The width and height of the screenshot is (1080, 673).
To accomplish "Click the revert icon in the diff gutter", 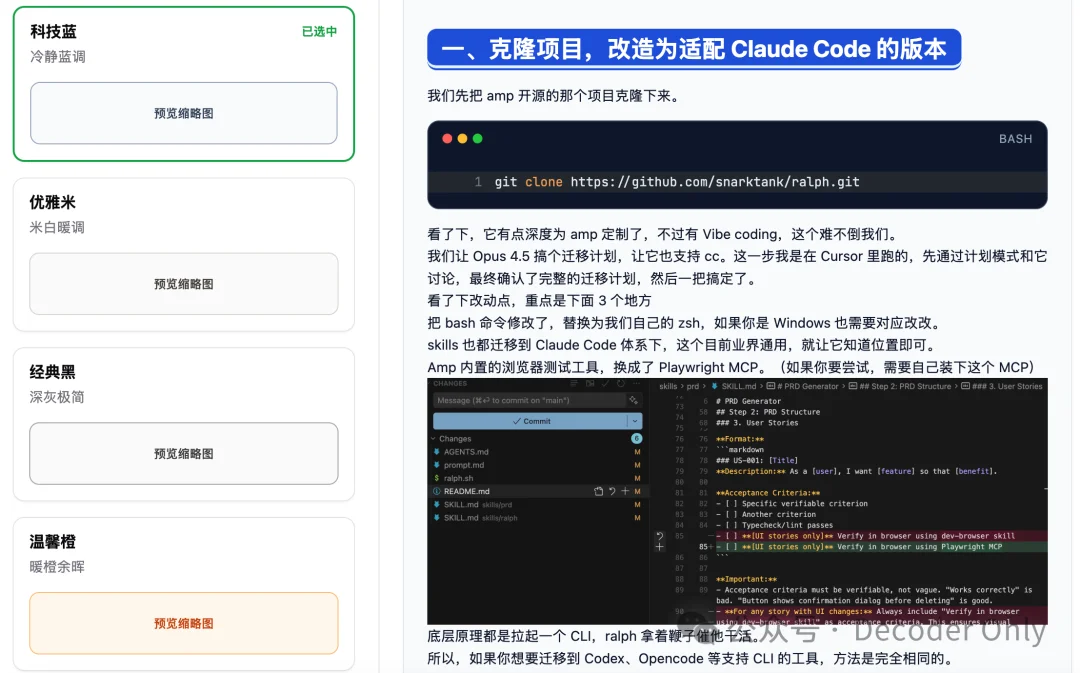I will tap(658, 535).
